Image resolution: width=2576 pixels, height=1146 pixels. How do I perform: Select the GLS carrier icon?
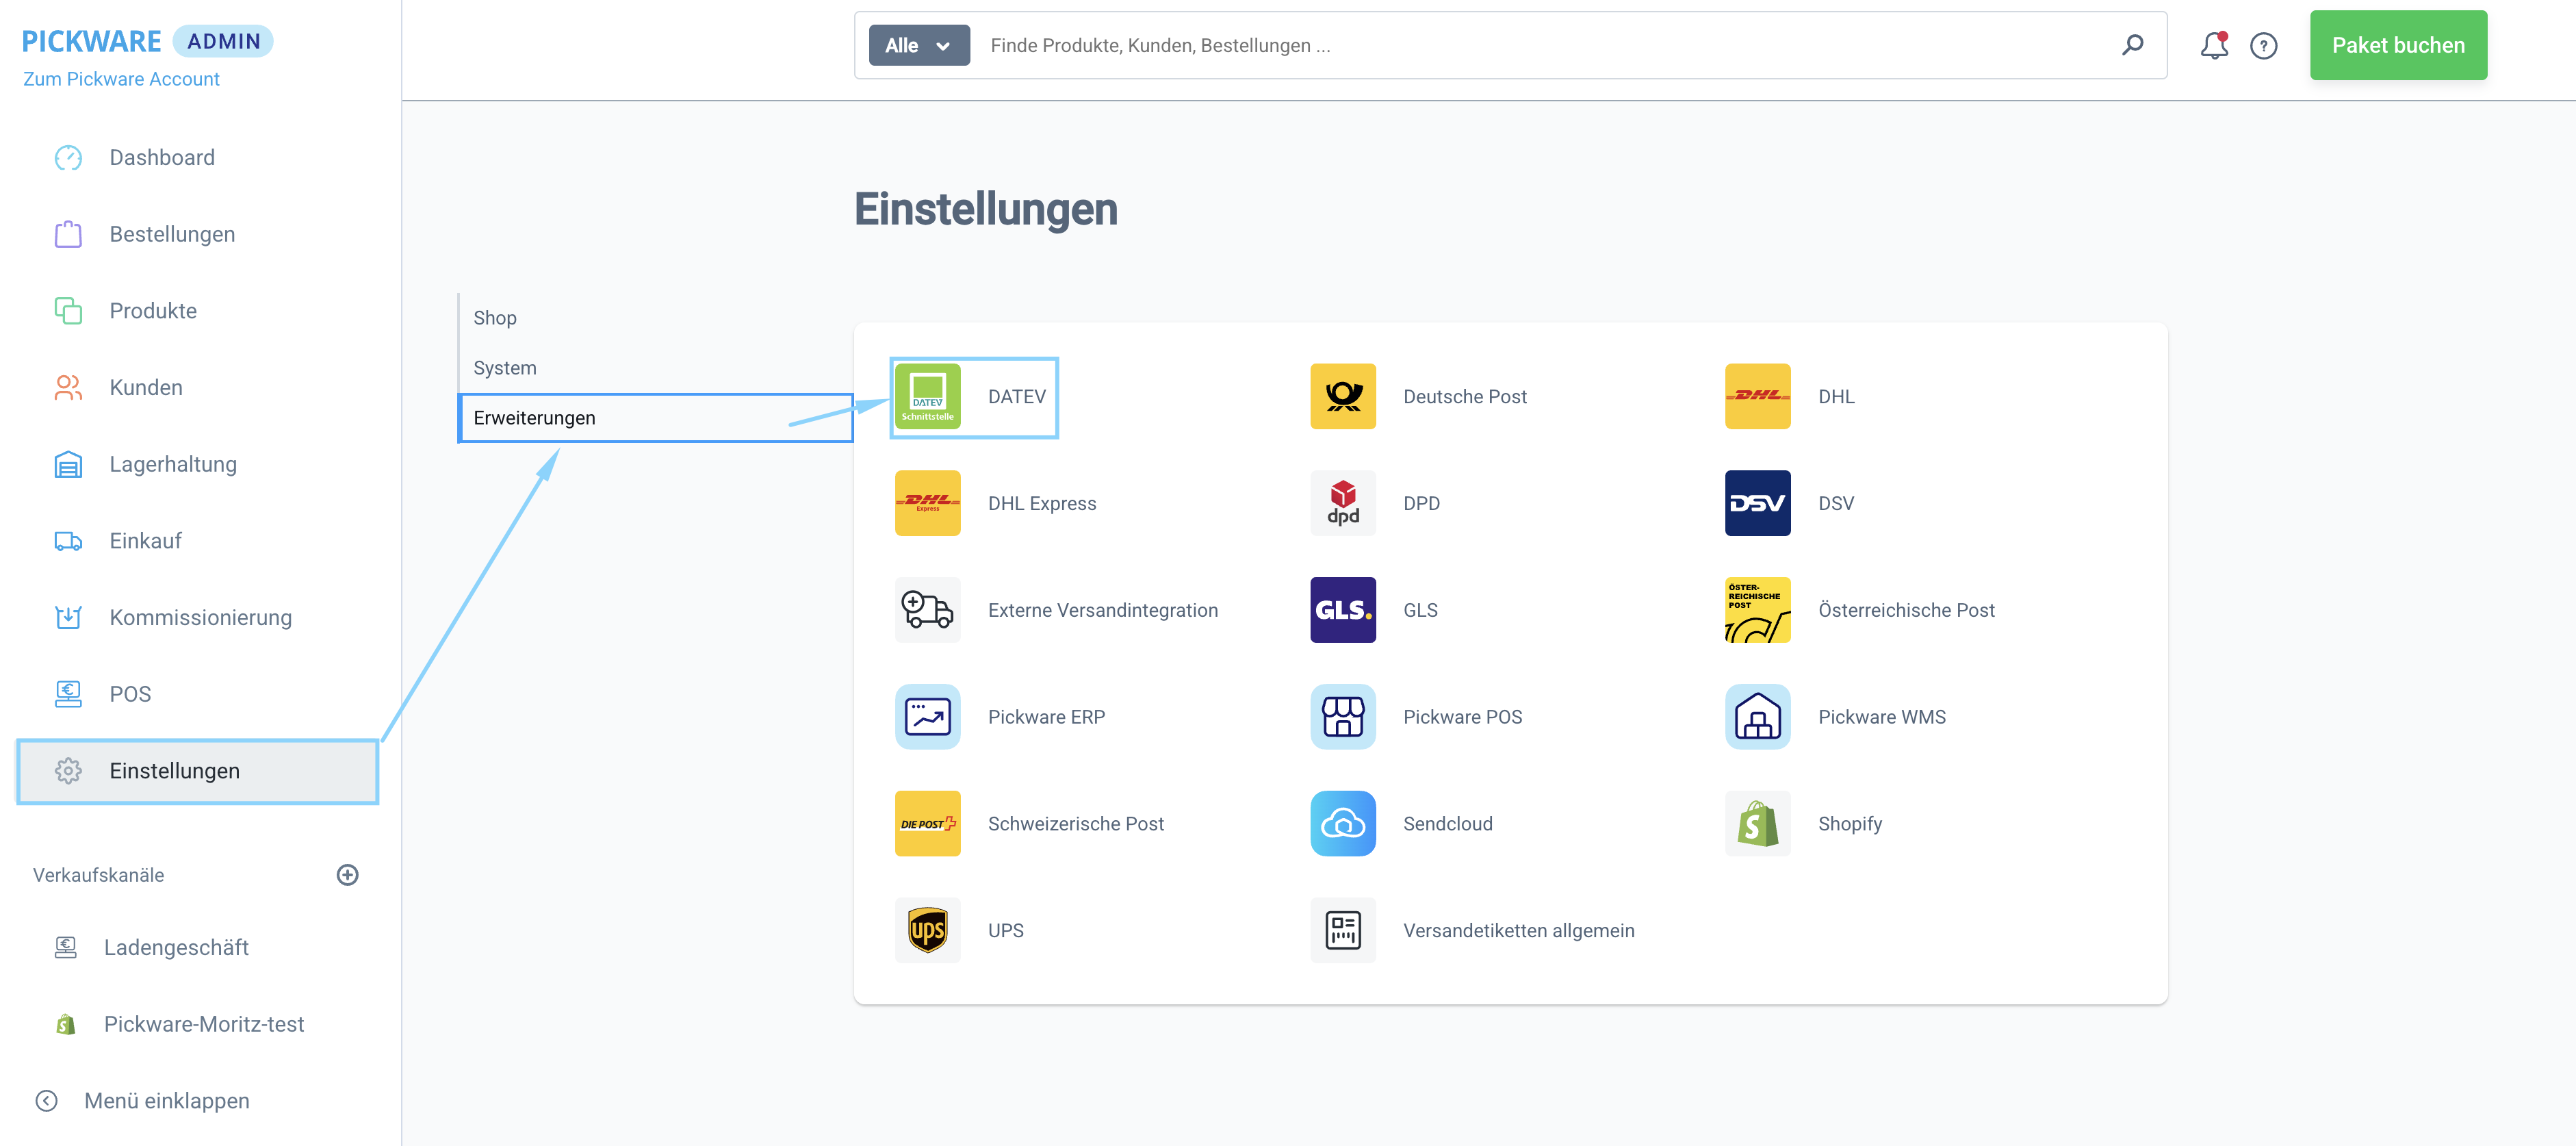pos(1342,610)
